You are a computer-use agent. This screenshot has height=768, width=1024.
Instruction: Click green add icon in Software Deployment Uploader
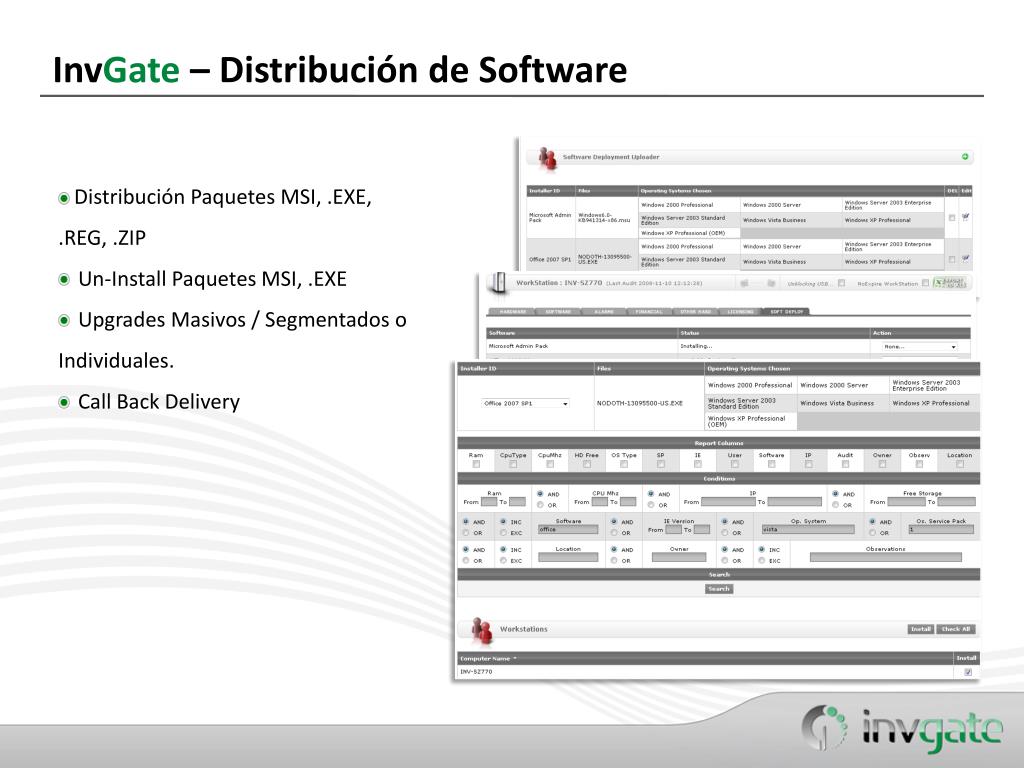click(x=965, y=157)
